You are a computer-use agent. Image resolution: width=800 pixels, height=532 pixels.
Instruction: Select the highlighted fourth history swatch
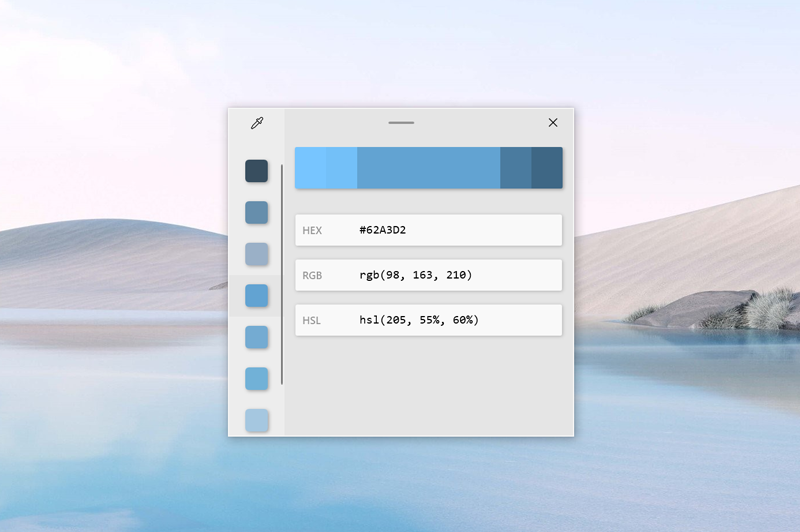point(257,296)
